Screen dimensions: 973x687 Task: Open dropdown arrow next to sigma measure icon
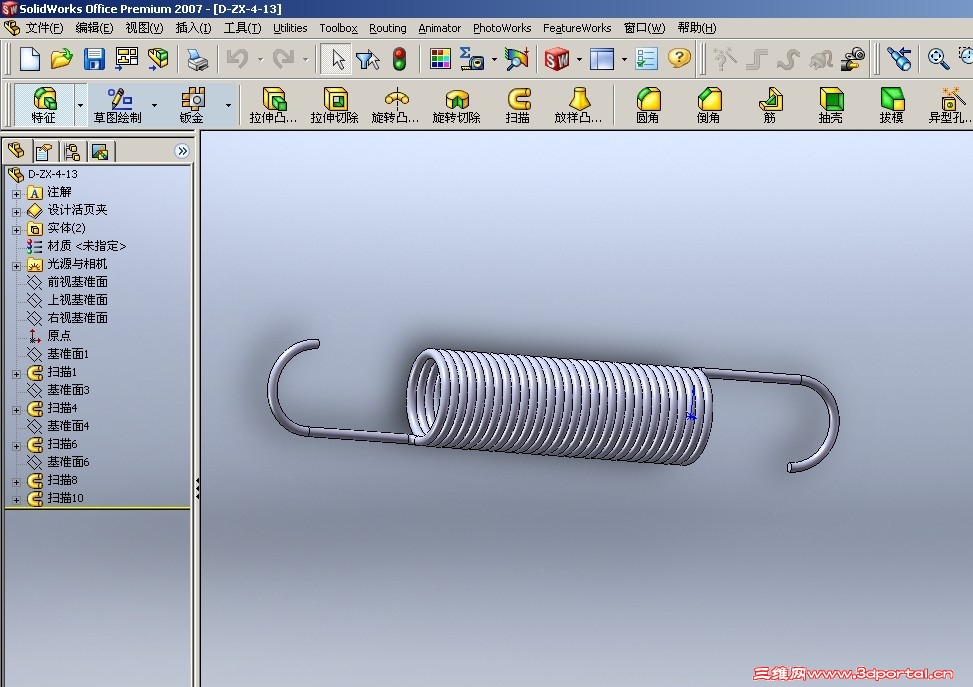[494, 60]
